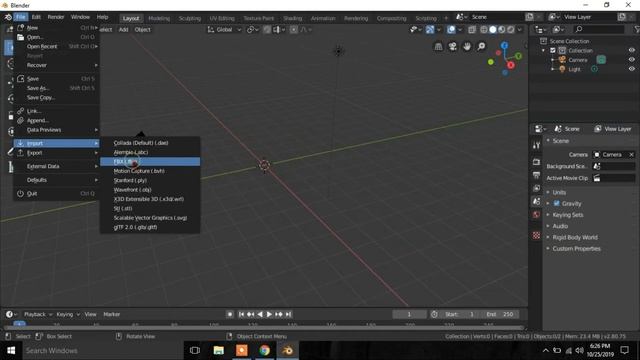Screen dimensions: 640x360
Task: Open the timeline Marker menu
Action: [111, 314]
